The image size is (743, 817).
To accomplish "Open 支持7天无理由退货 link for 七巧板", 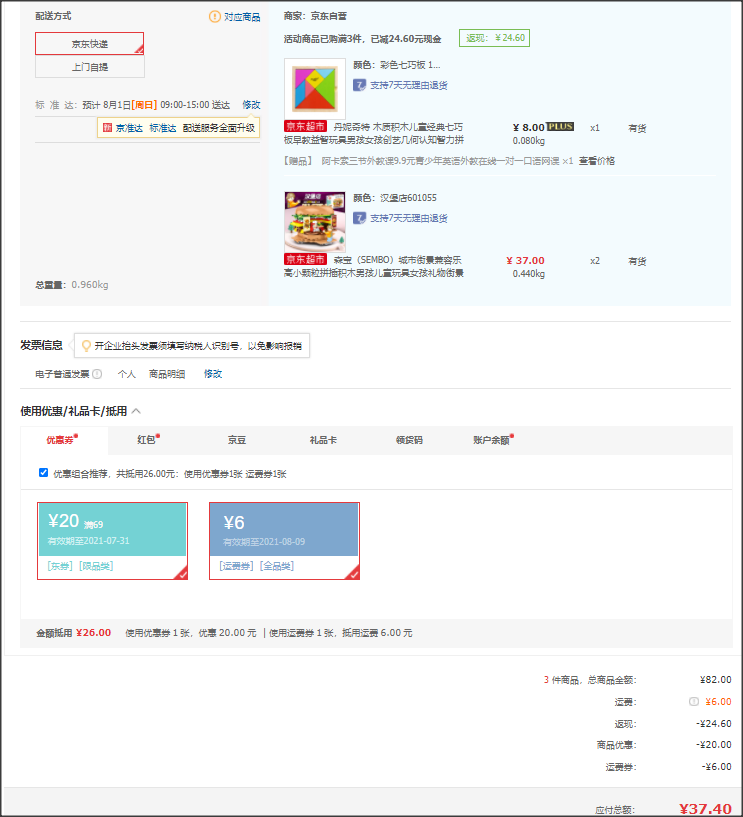I will (408, 85).
